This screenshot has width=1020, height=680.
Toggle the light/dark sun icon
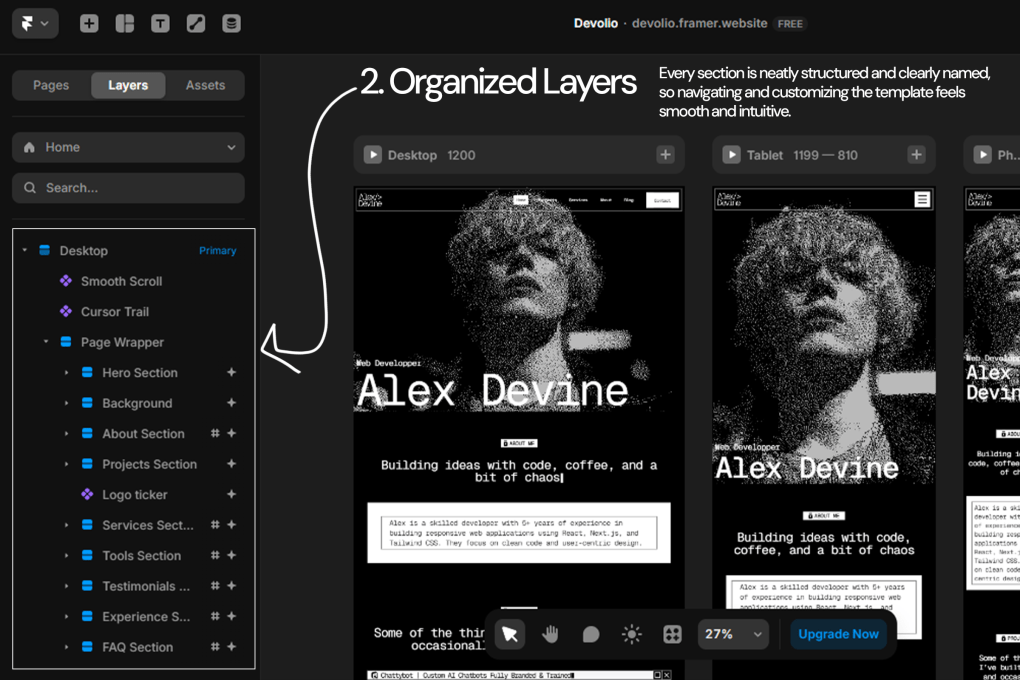tap(631, 634)
